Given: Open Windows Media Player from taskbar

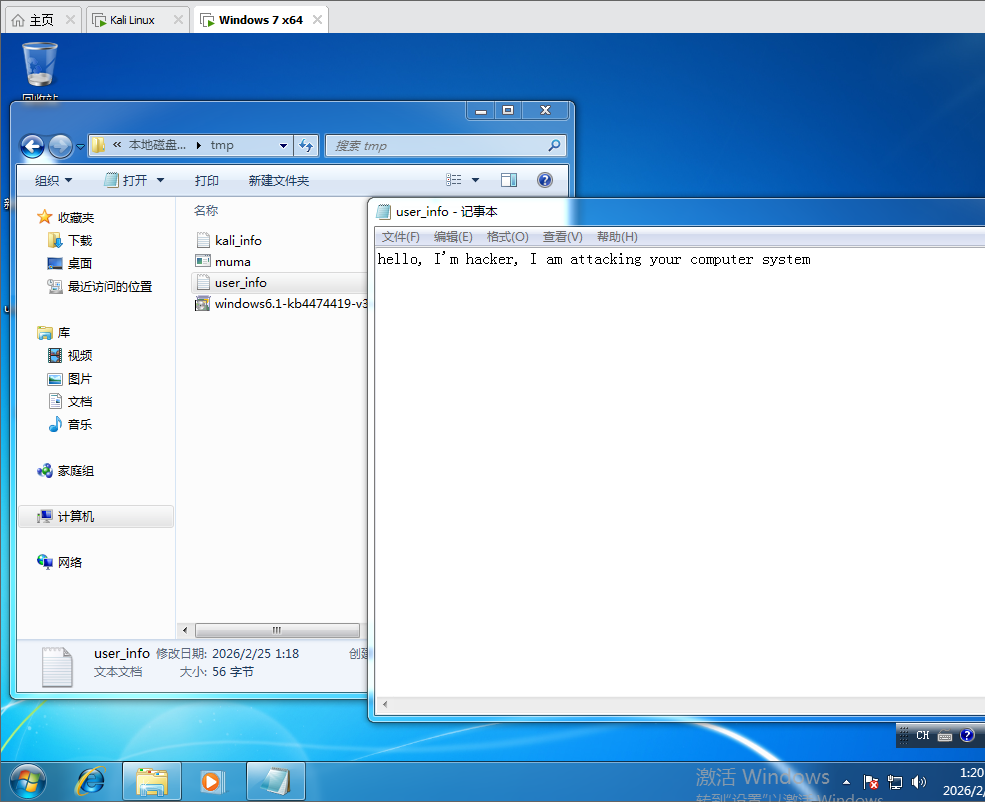Looking at the screenshot, I should (213, 782).
